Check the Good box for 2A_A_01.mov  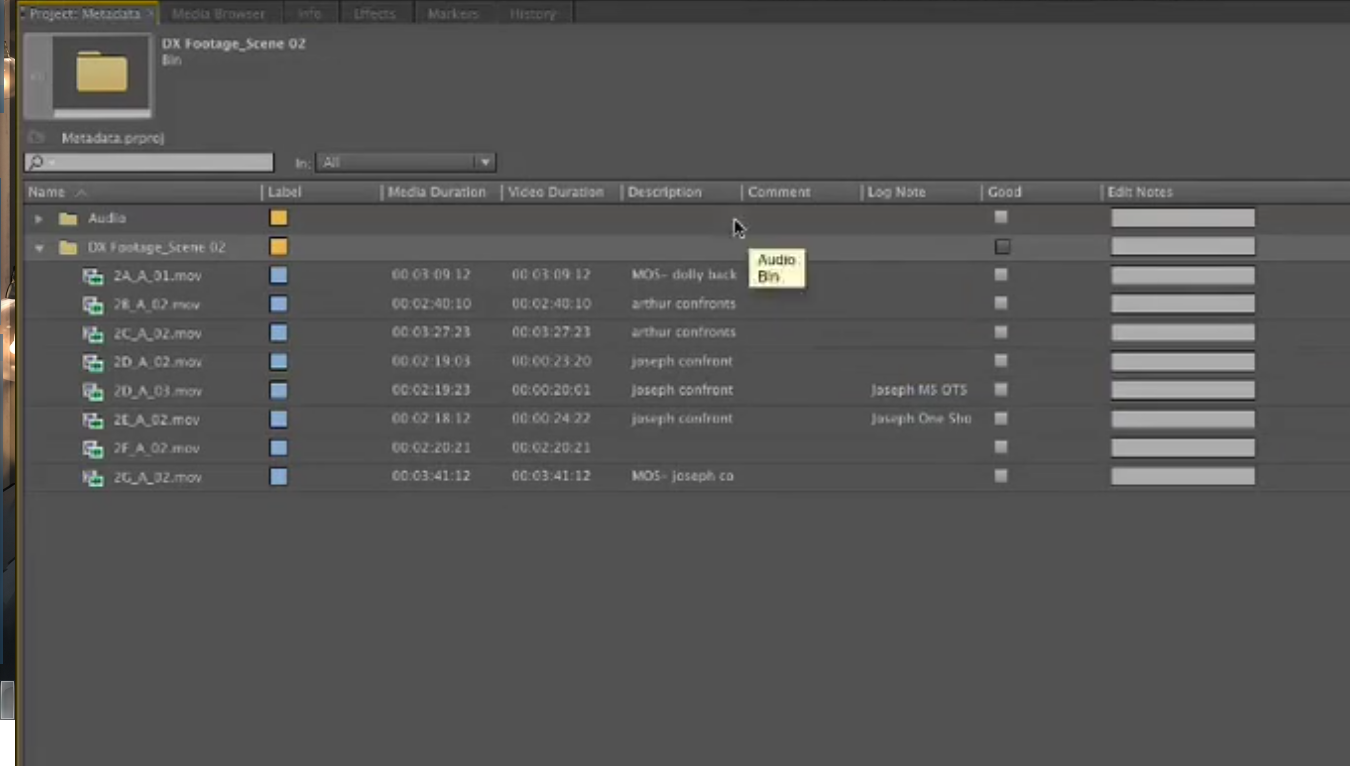1001,275
